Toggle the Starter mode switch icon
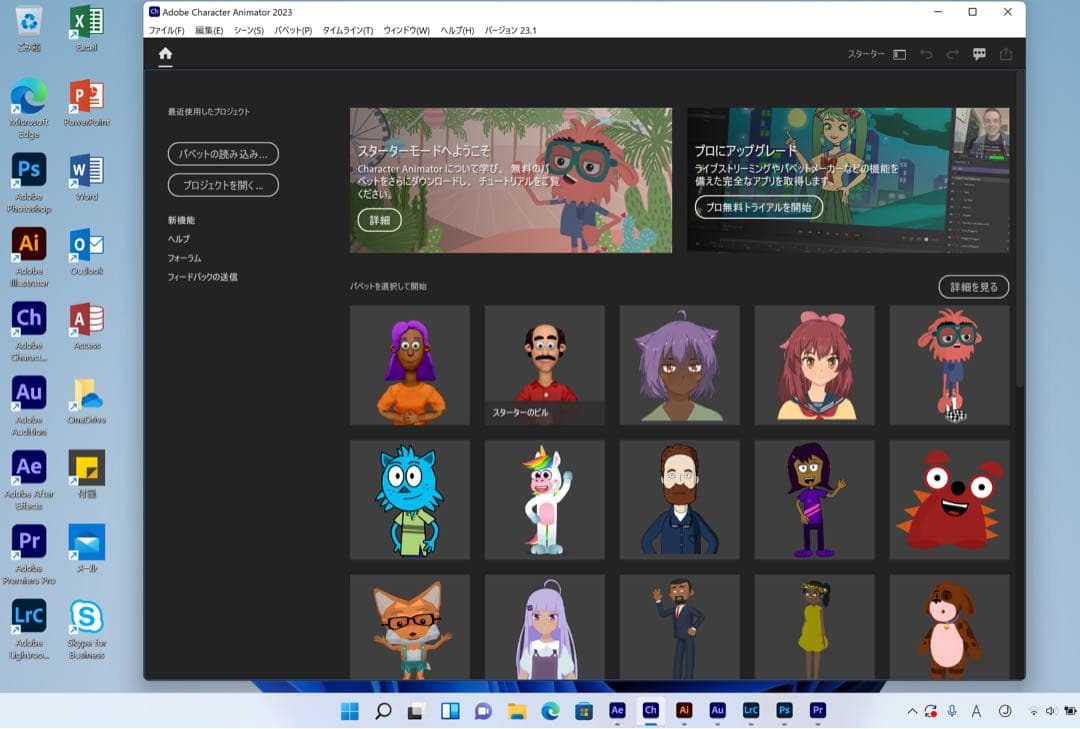 point(899,55)
